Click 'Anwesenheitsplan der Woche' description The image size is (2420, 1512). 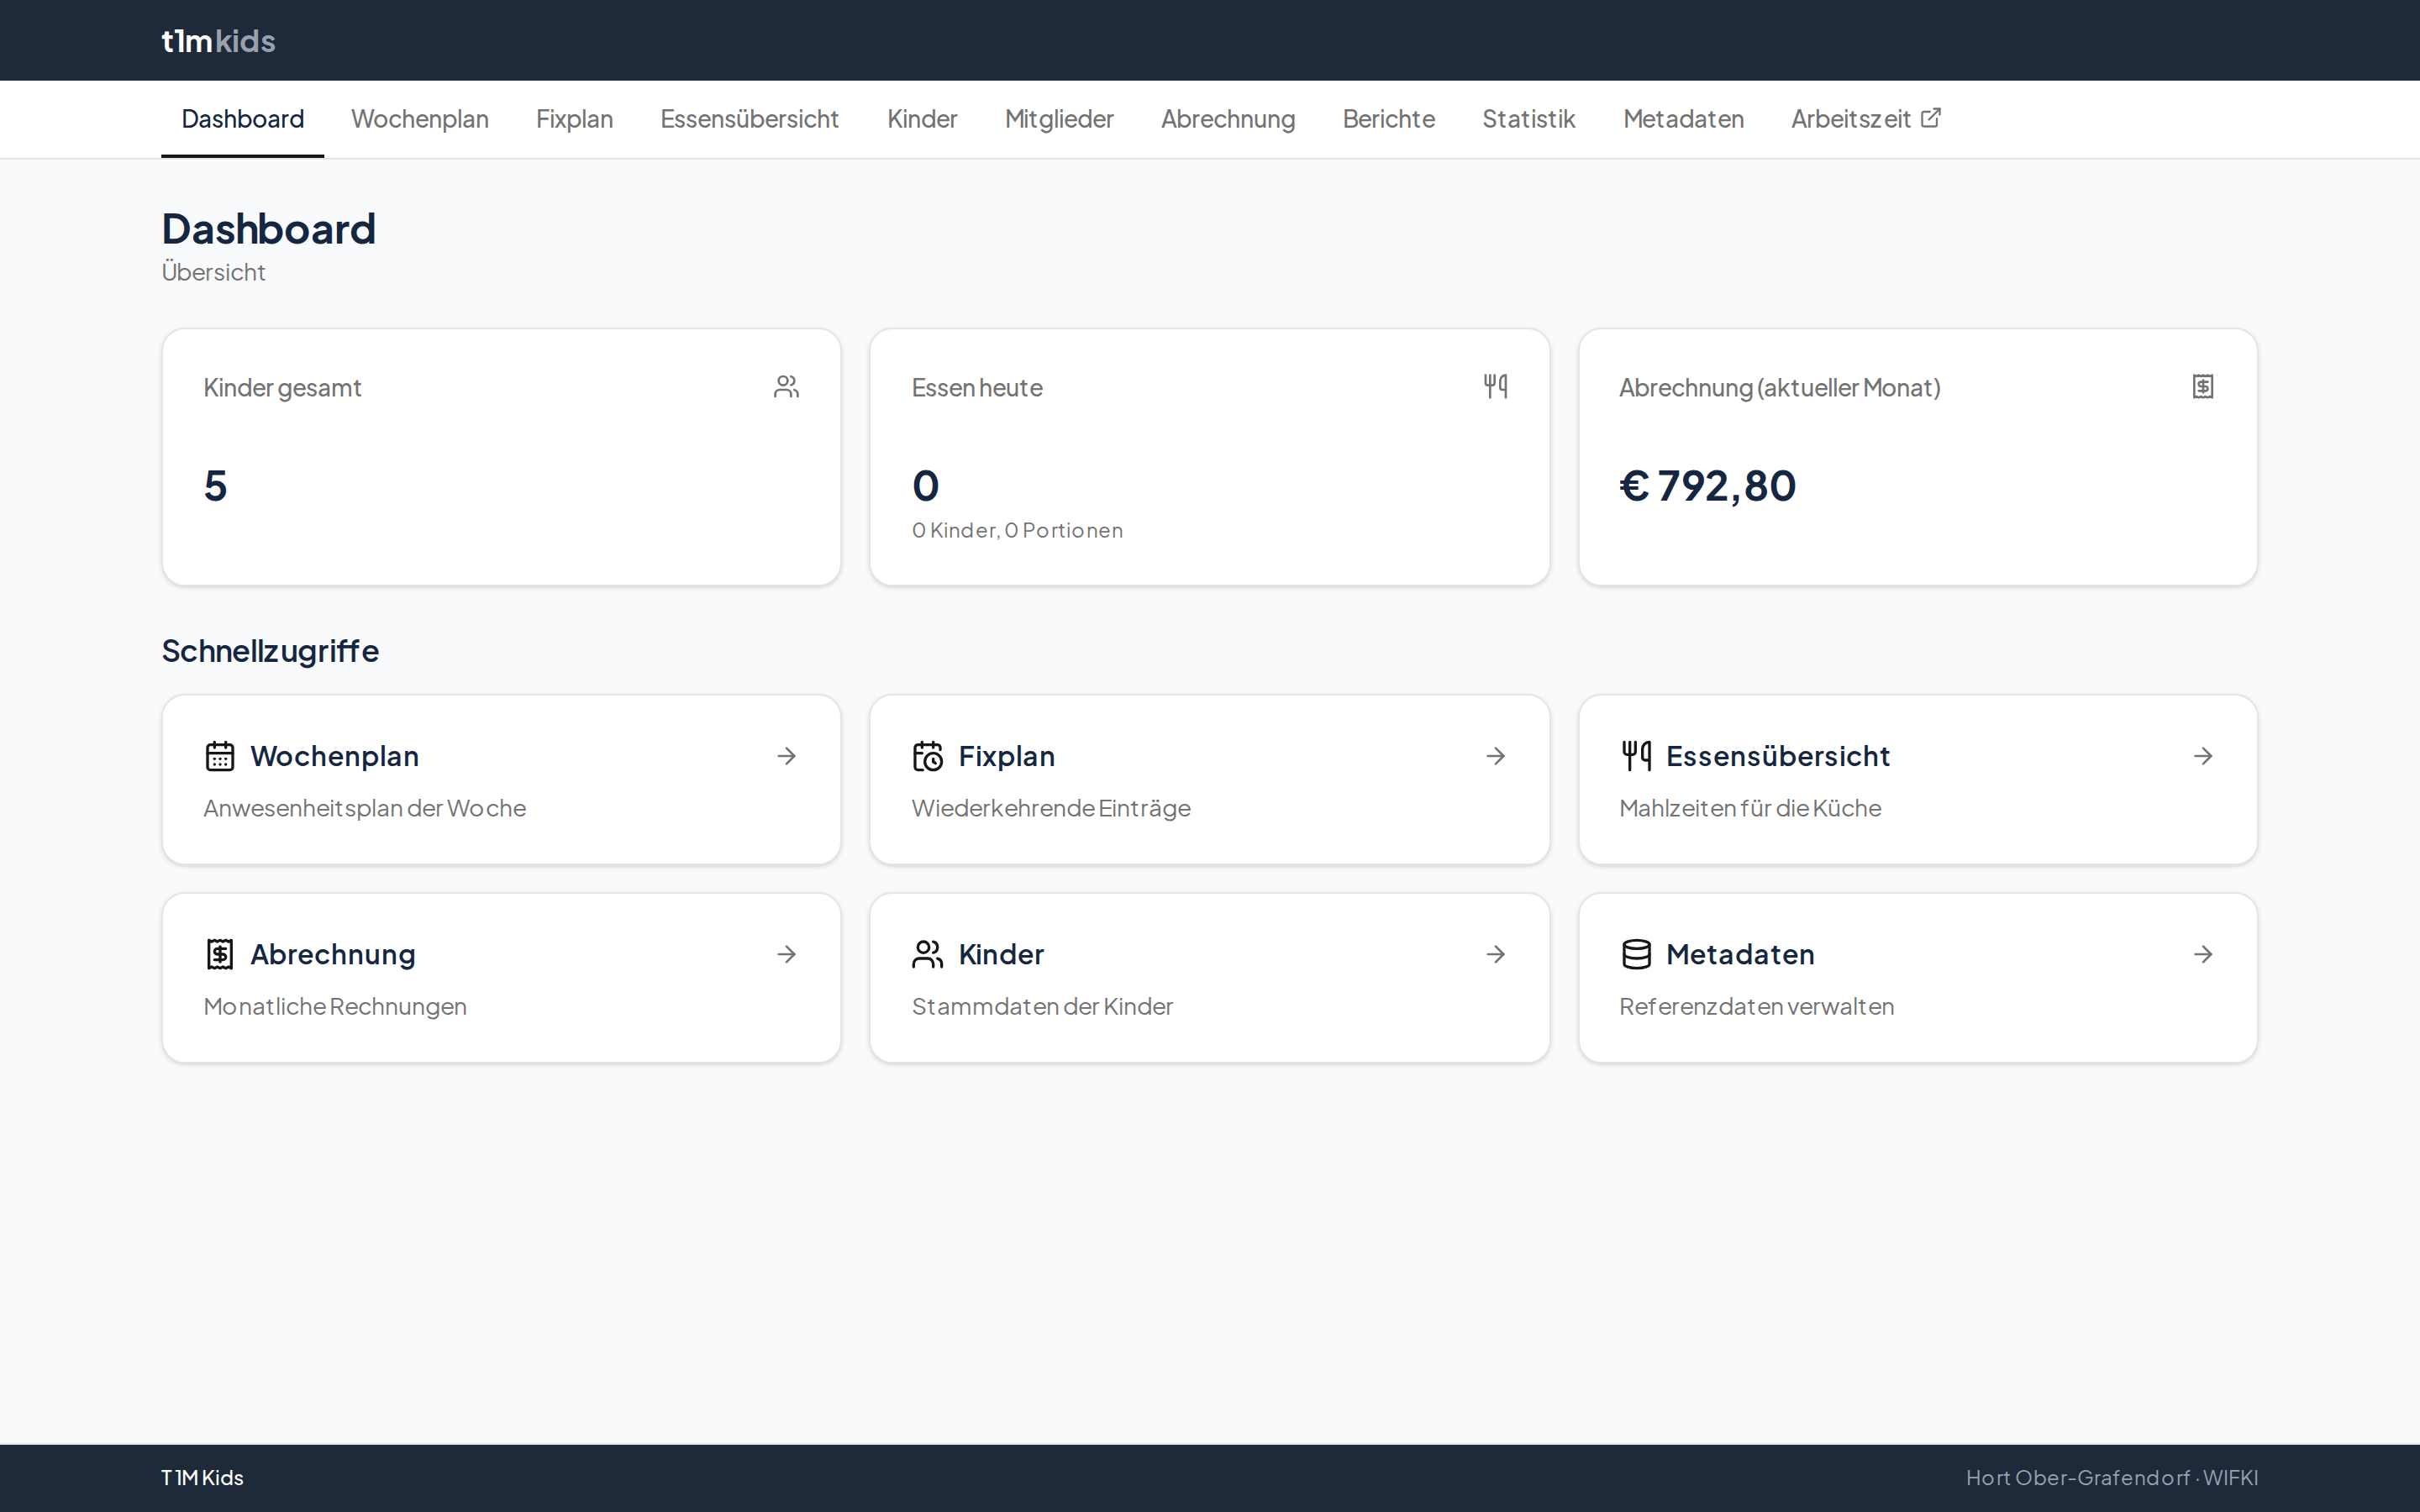[364, 808]
